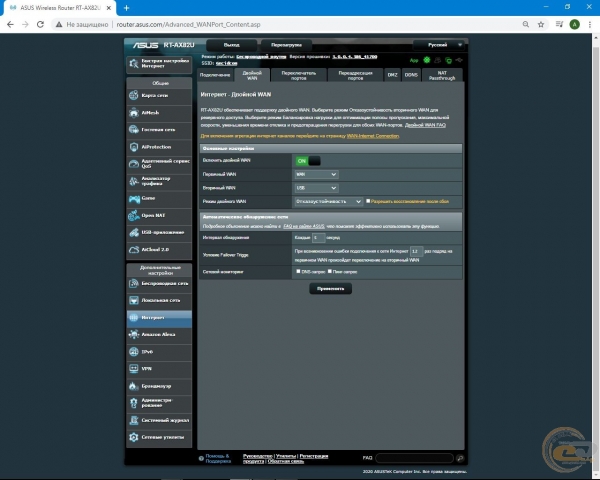
Task: Switch to the Connection tab
Action: (x=215, y=75)
